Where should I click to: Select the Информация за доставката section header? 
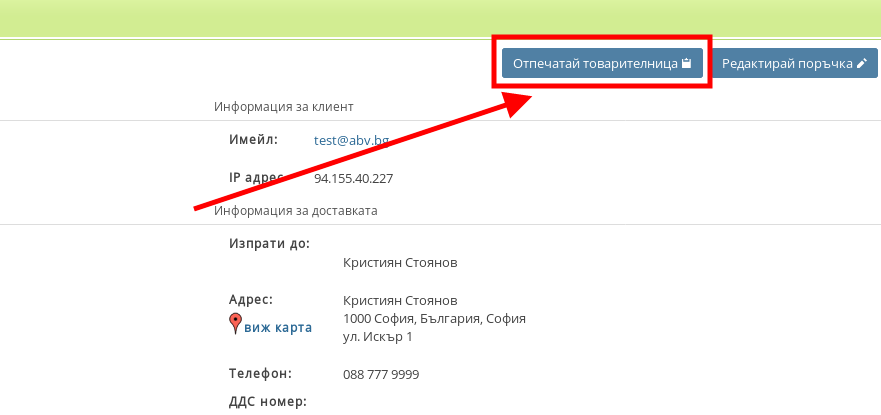(x=295, y=210)
